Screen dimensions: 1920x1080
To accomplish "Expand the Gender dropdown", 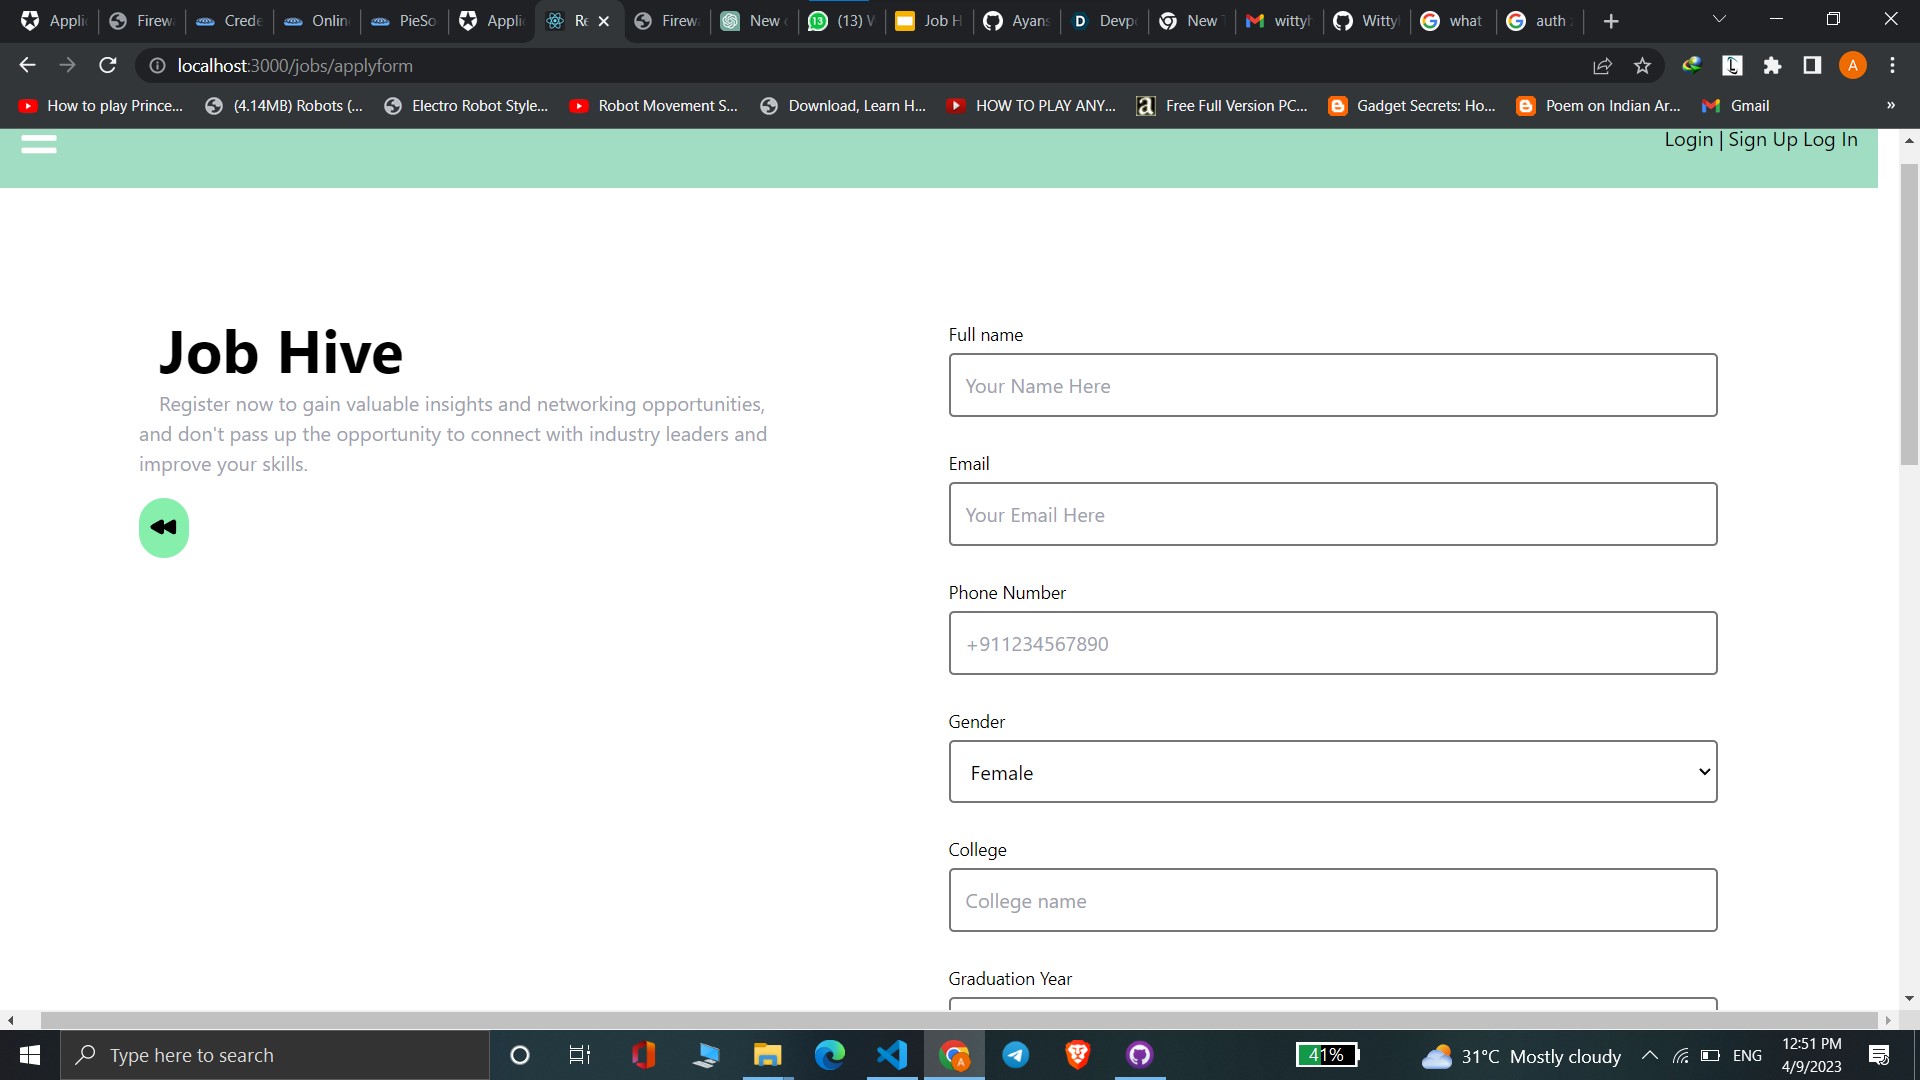I will 1332,772.
